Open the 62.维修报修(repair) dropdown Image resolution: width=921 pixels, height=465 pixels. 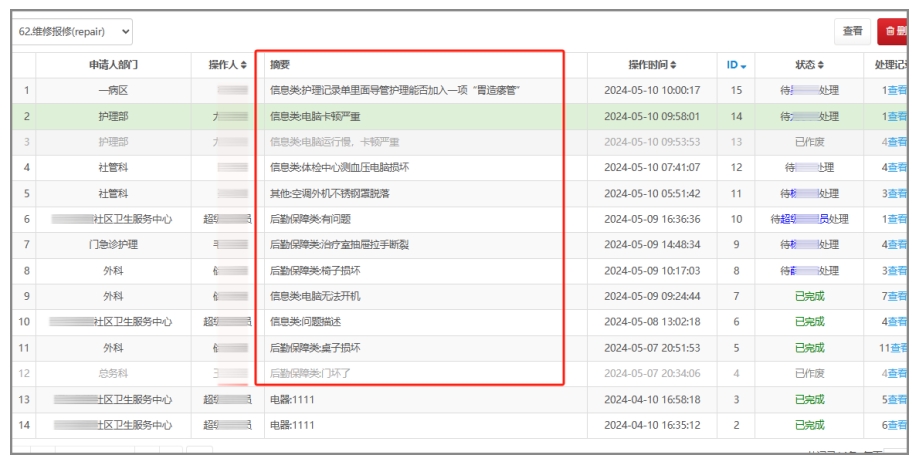point(75,32)
